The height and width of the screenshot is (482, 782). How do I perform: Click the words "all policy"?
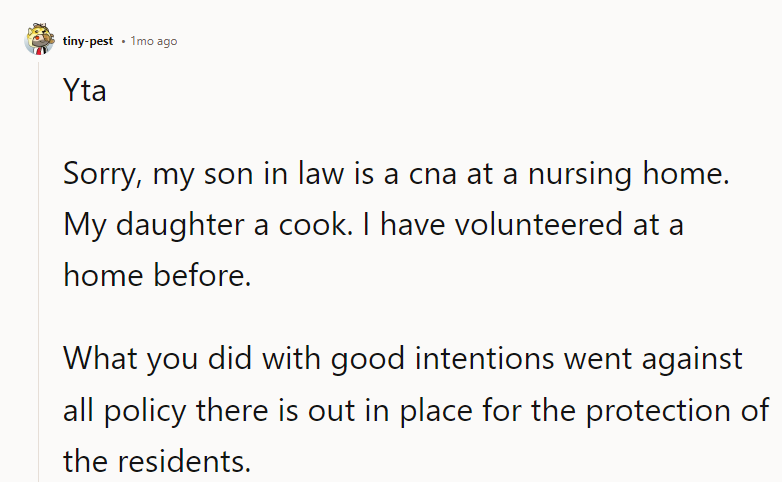coord(133,409)
